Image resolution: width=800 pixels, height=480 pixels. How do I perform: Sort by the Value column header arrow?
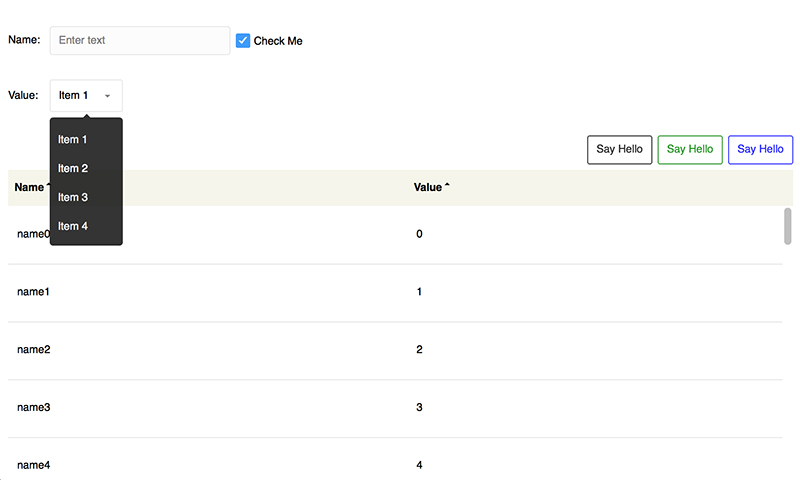pyautogui.click(x=447, y=187)
